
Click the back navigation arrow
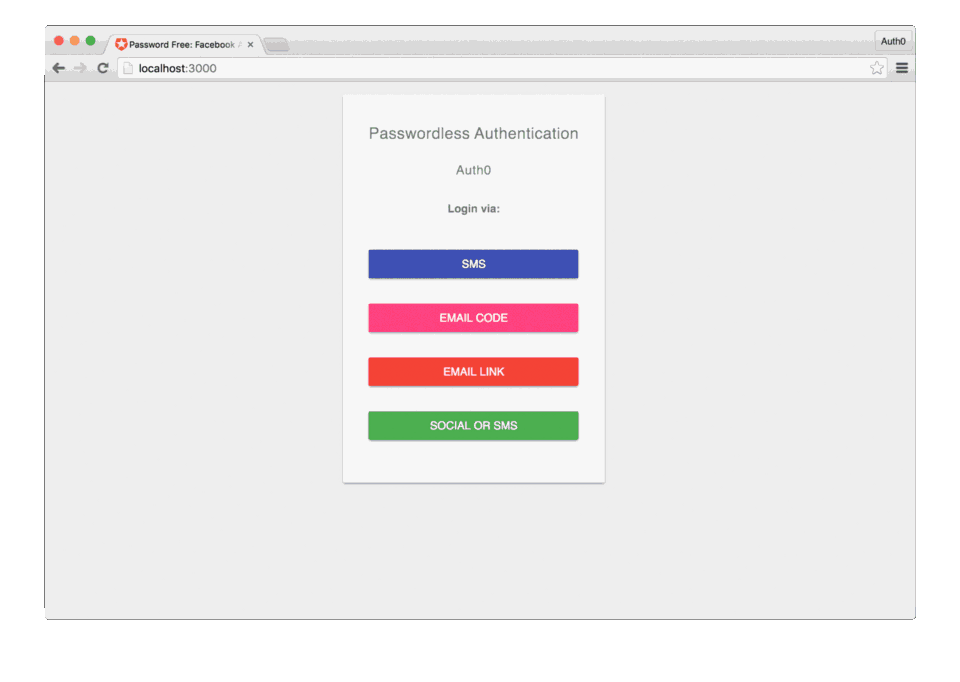[x=58, y=68]
